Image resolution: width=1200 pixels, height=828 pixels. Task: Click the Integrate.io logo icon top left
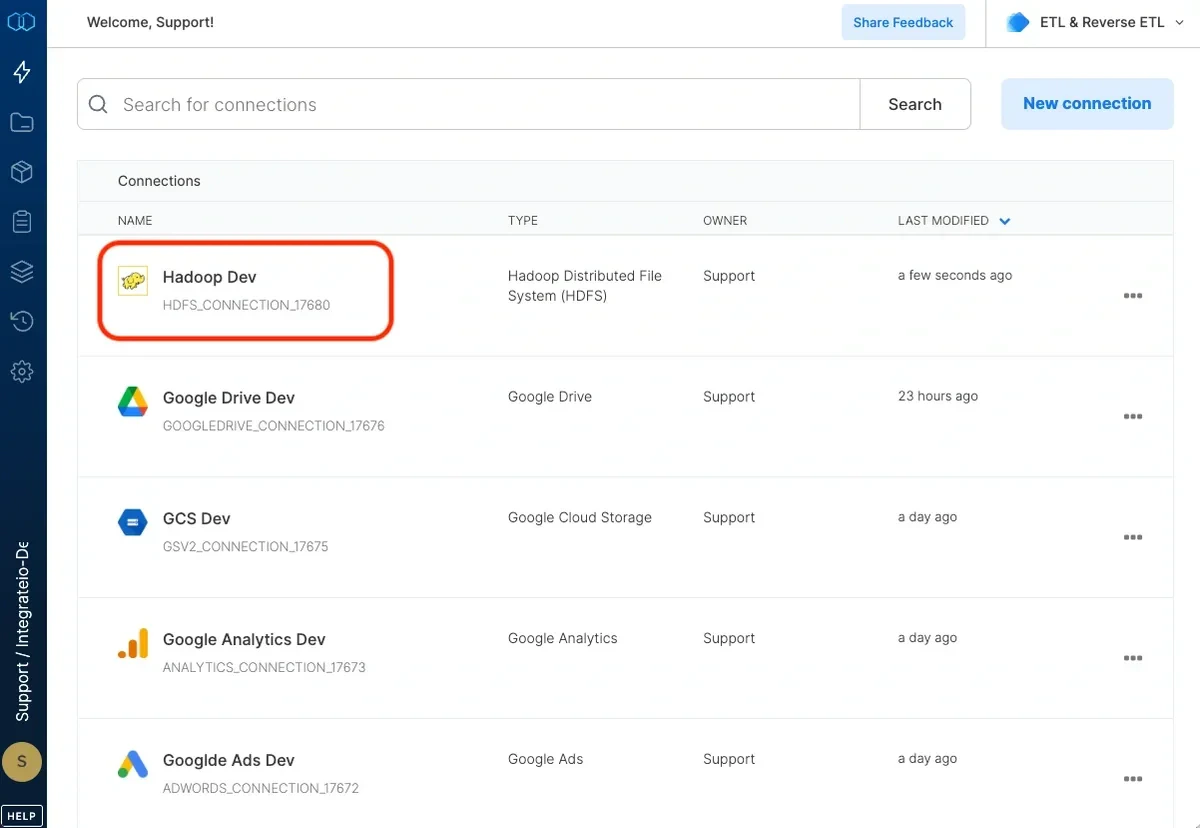point(22,21)
